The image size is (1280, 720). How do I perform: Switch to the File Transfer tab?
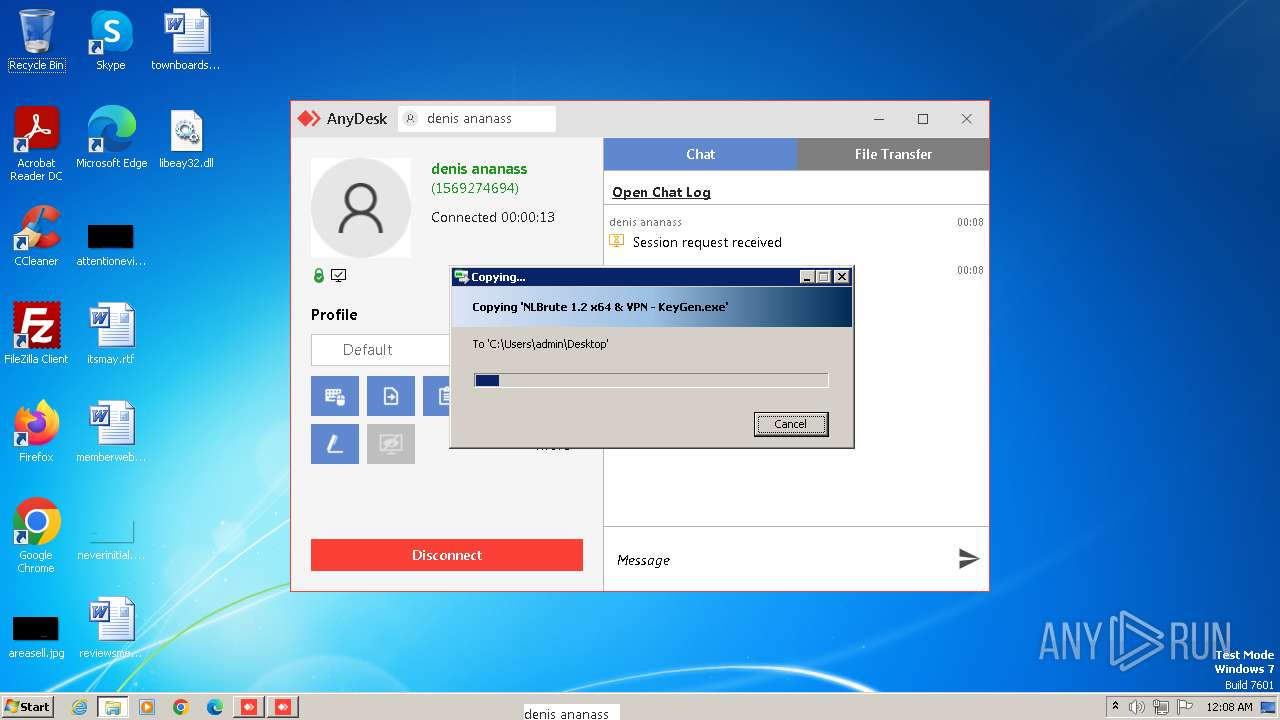point(893,154)
